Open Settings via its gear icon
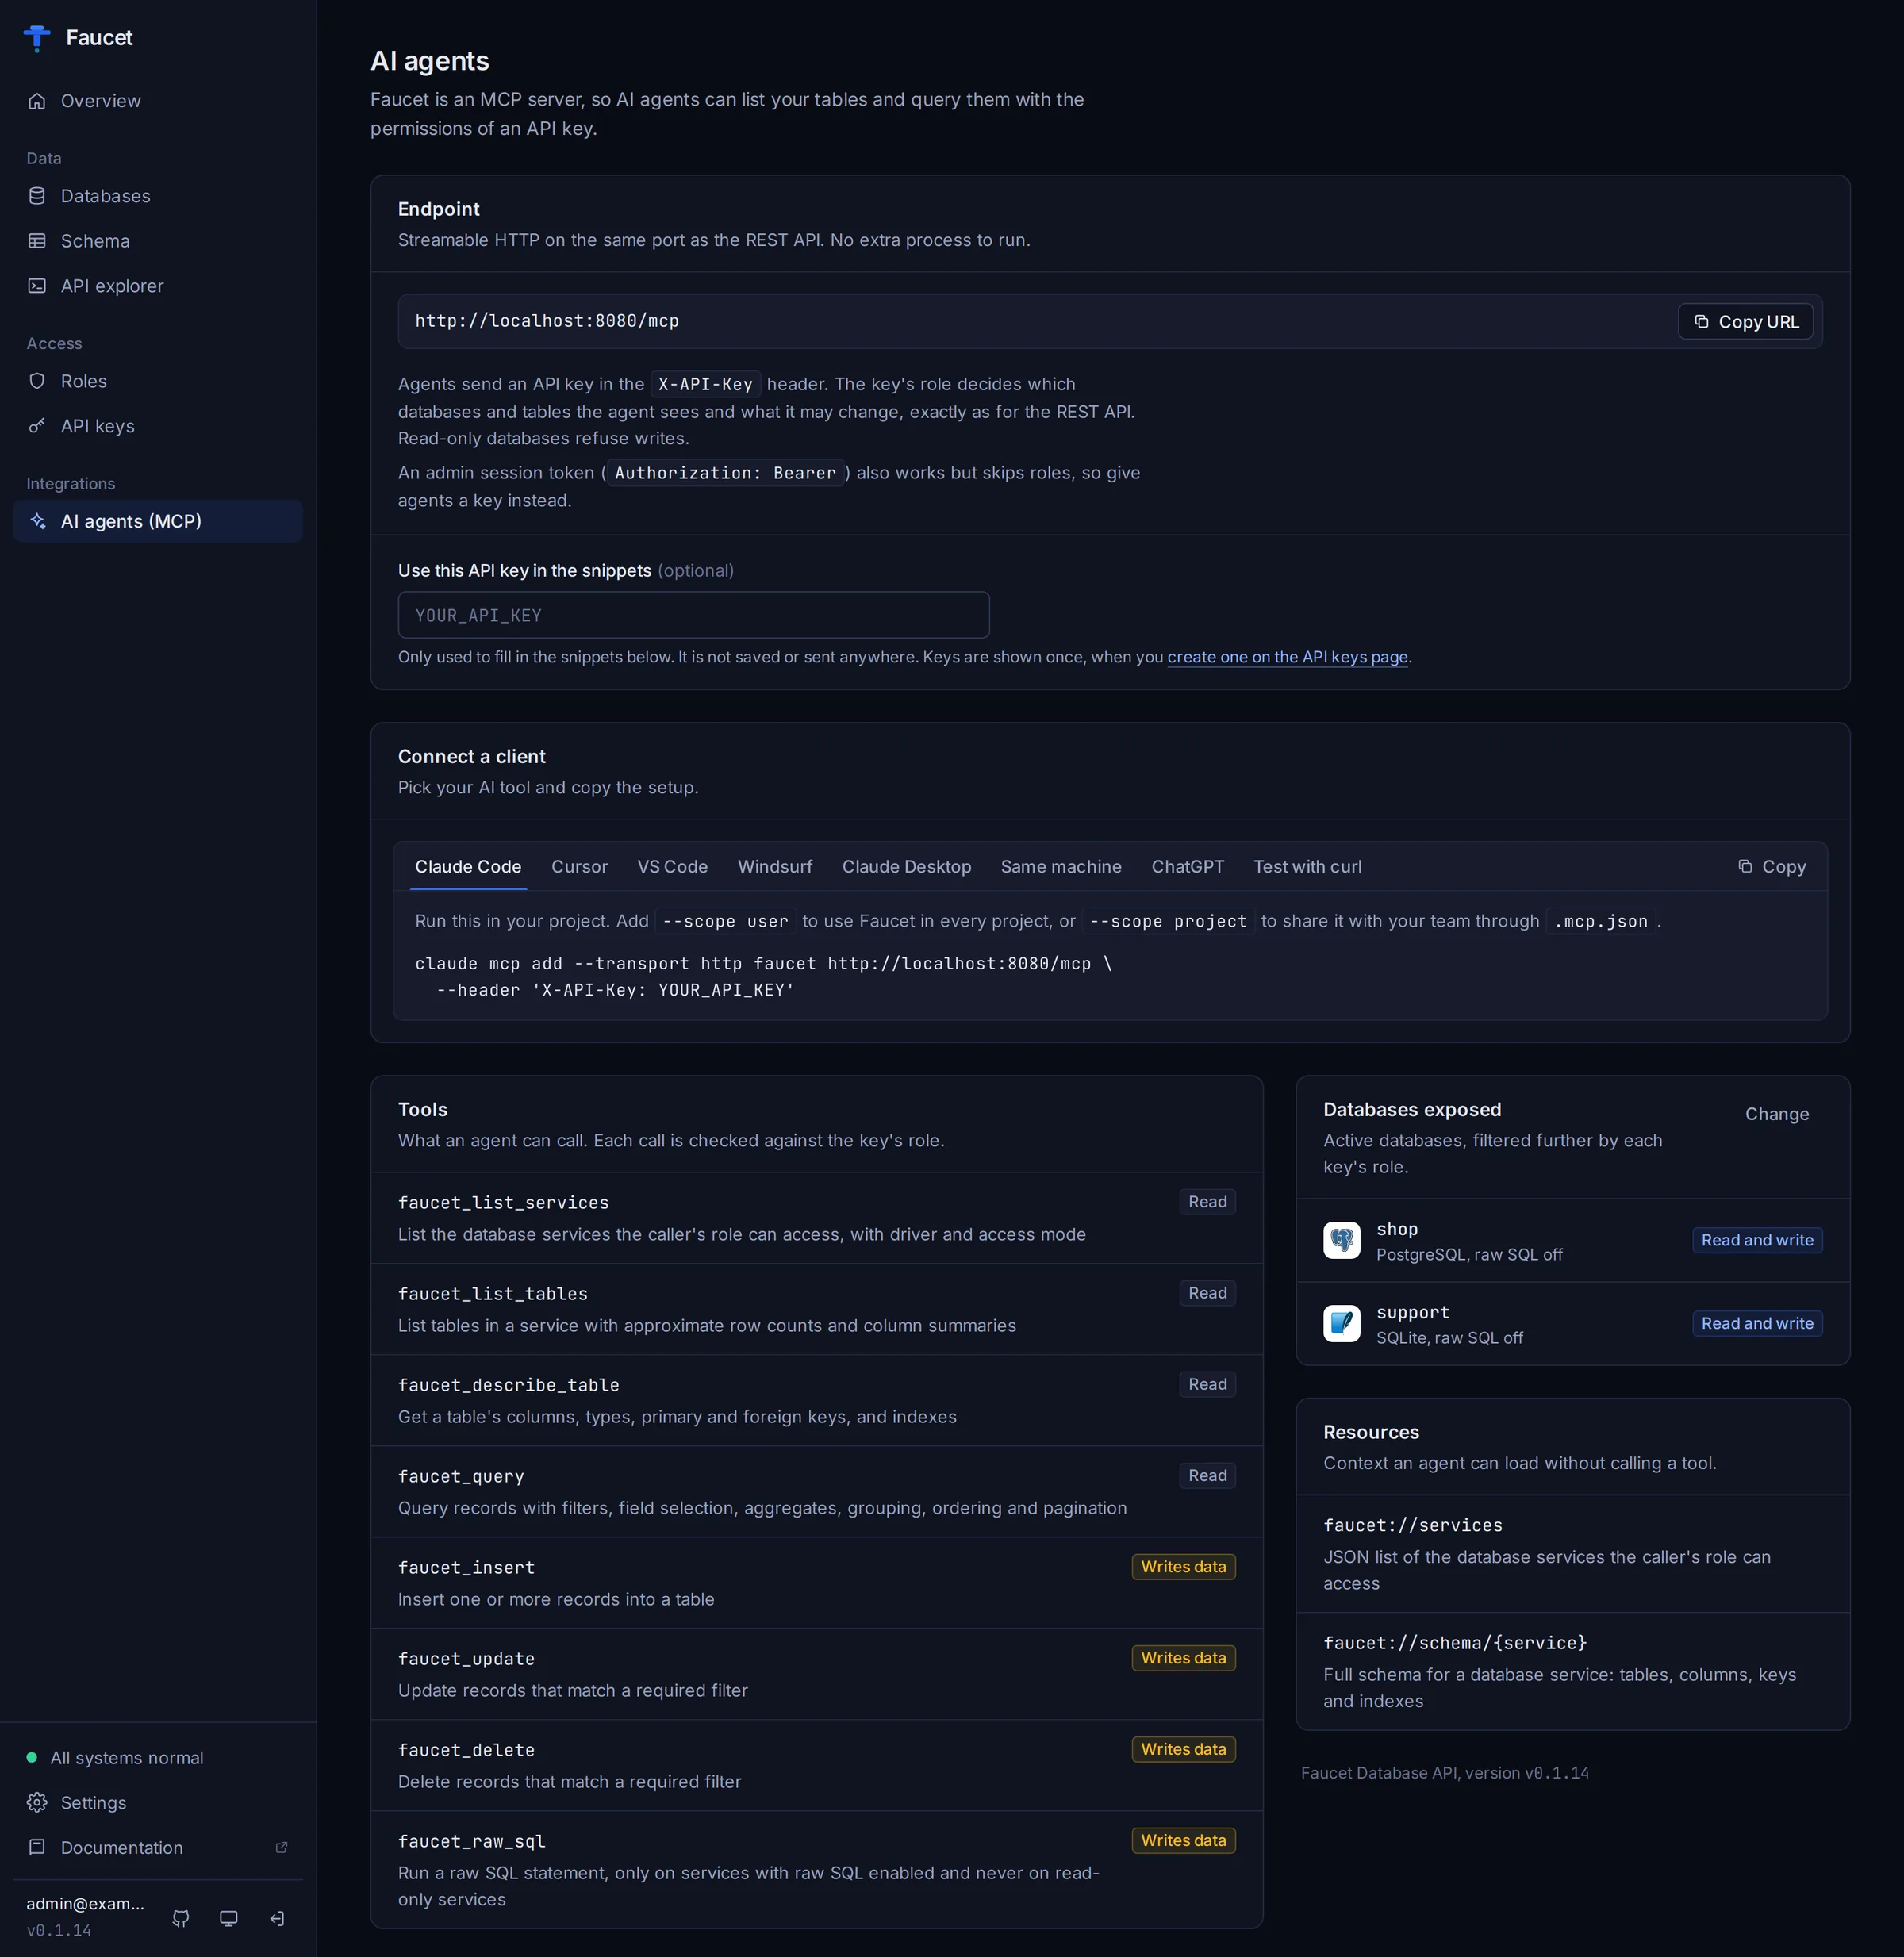 [37, 1802]
